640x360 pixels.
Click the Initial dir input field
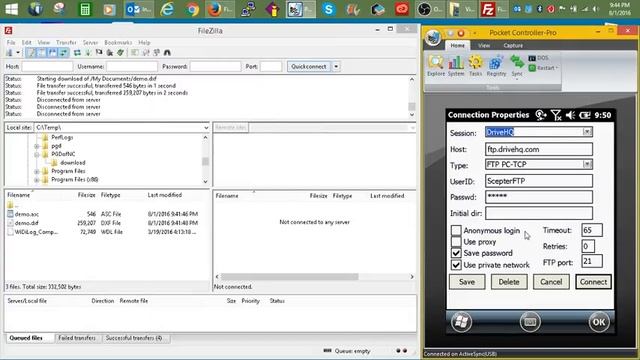click(x=539, y=213)
